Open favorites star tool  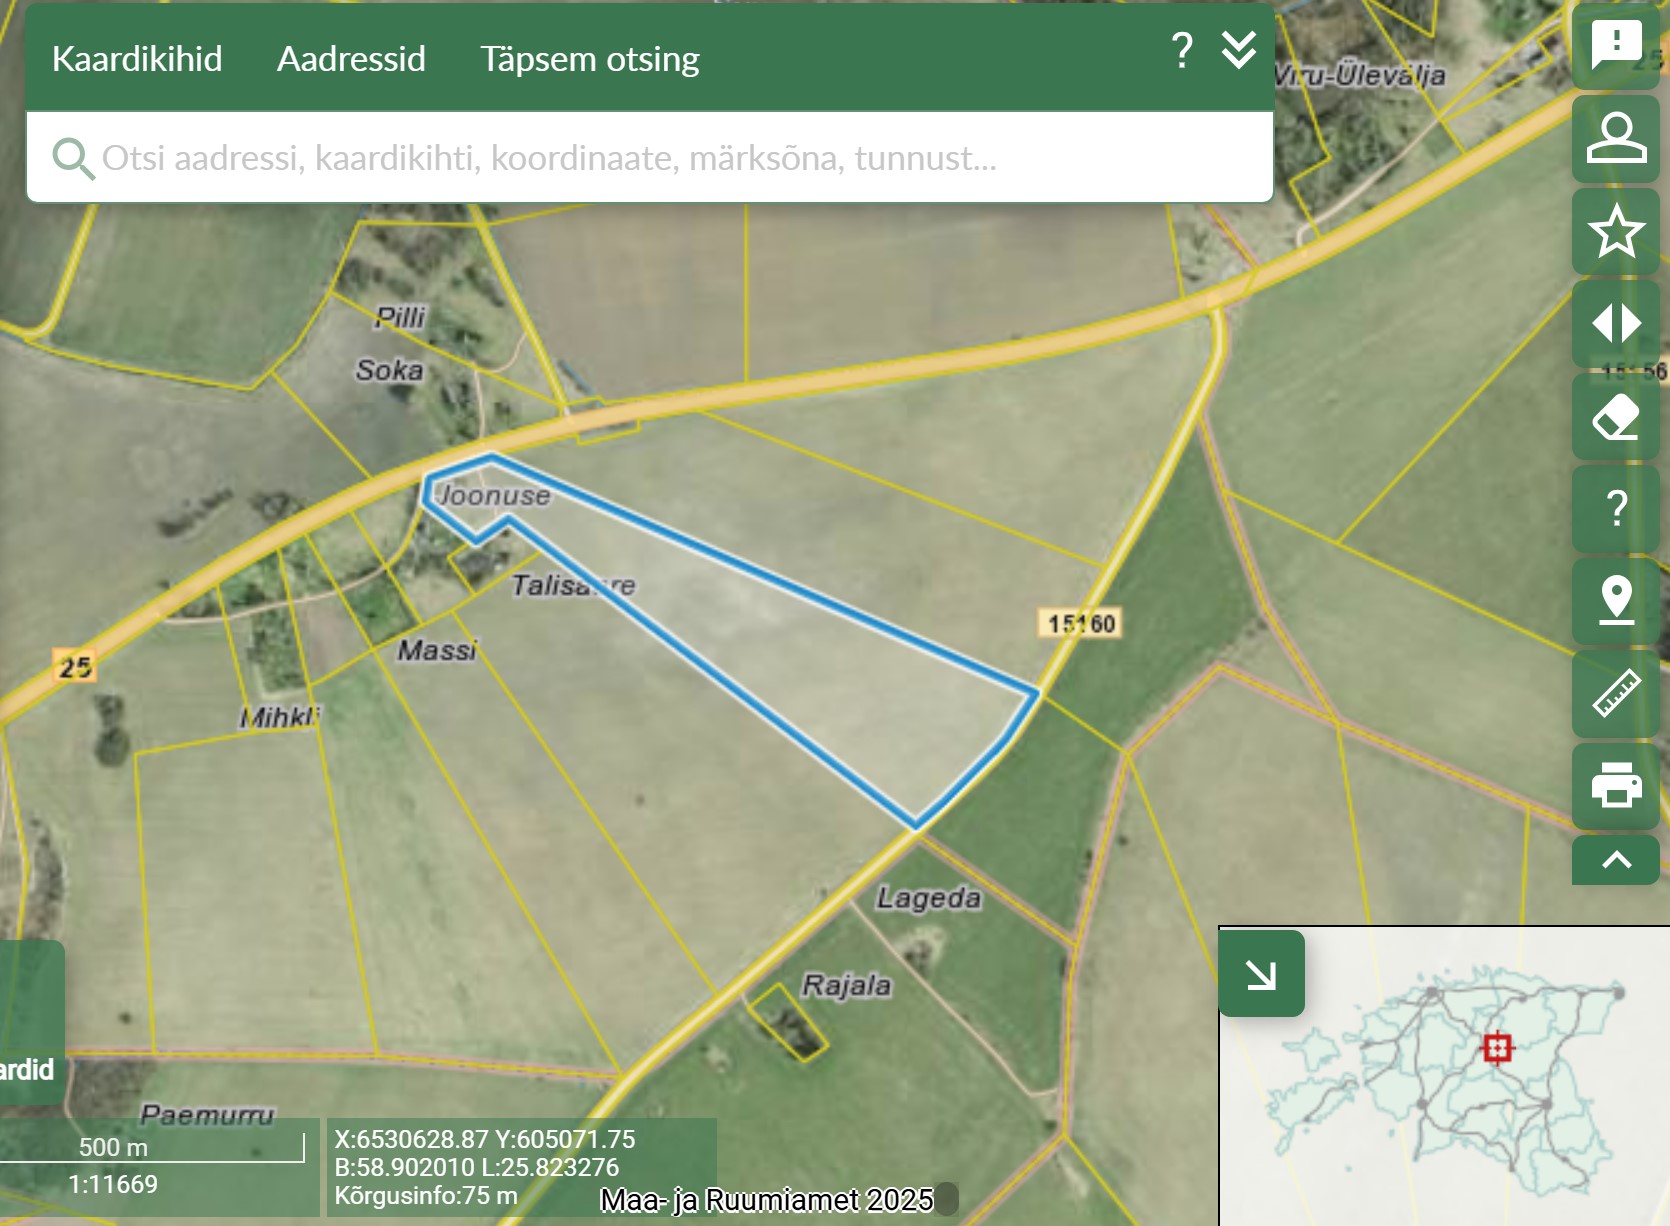(1616, 231)
